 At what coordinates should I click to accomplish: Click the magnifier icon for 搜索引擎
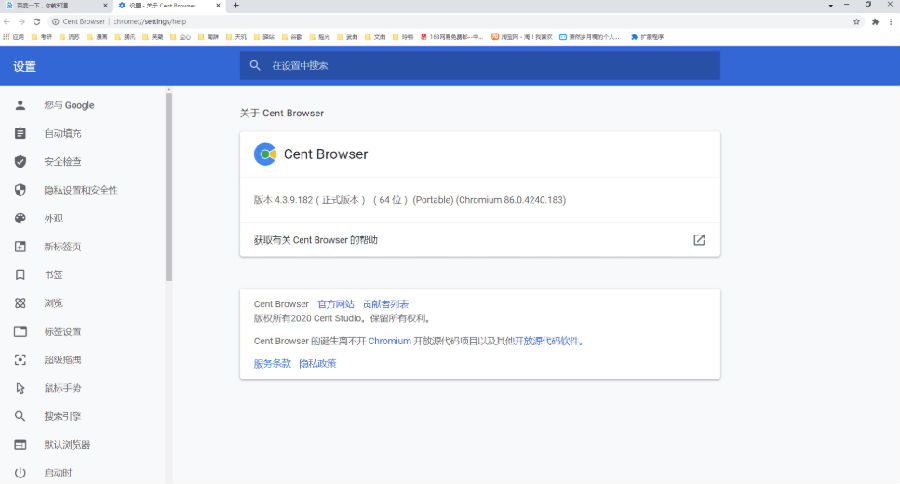[x=20, y=416]
